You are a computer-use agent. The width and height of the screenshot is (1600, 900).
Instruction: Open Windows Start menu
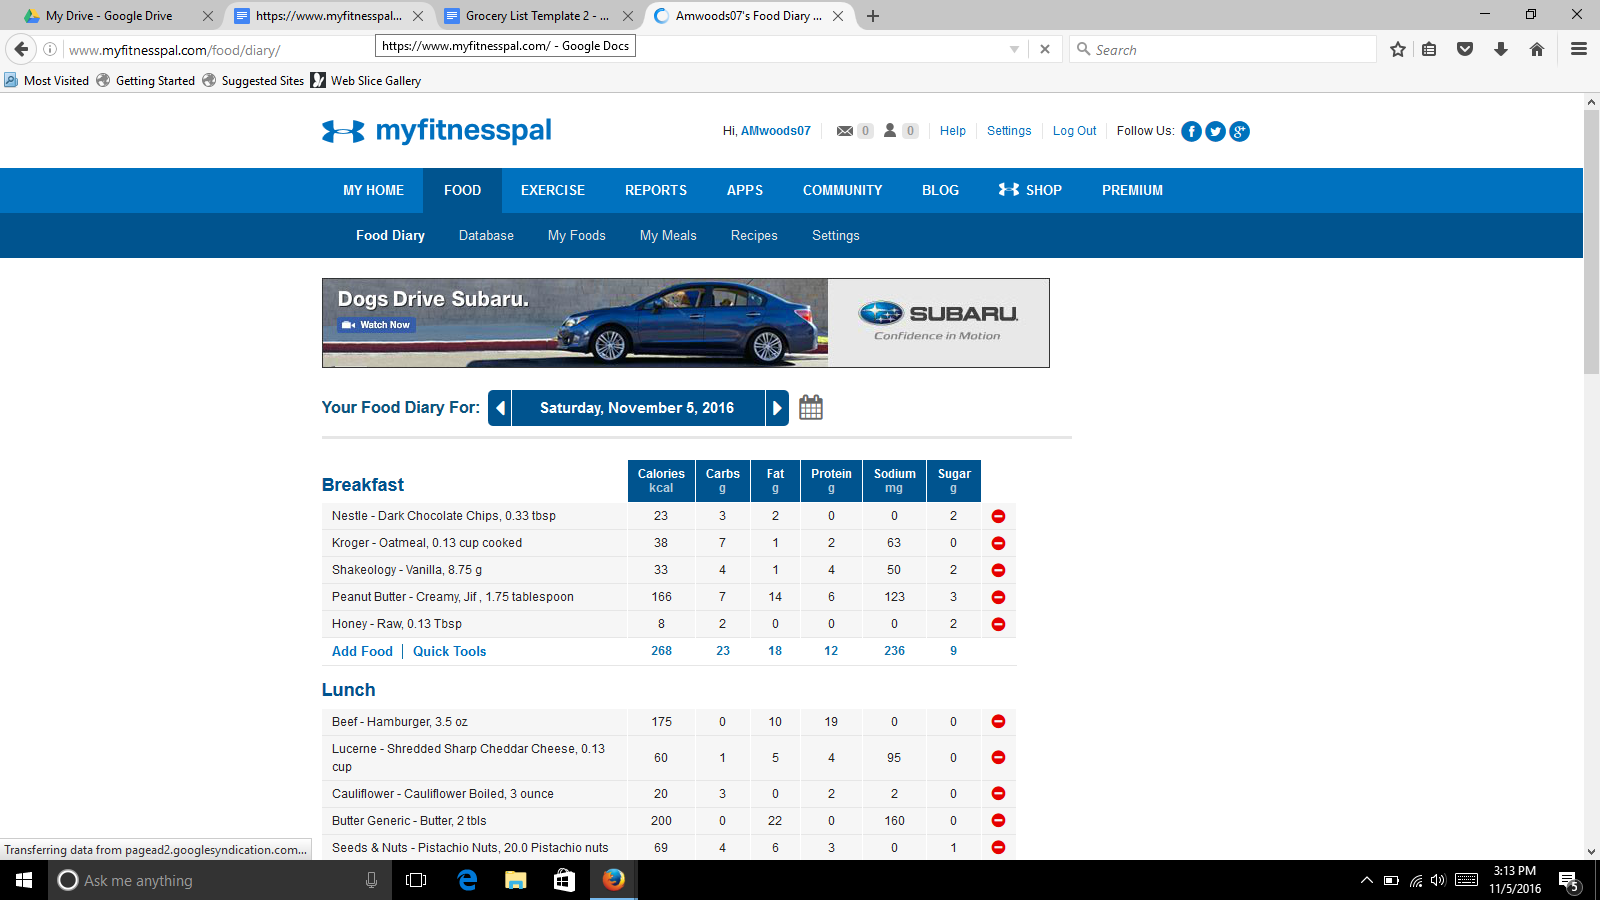point(24,880)
